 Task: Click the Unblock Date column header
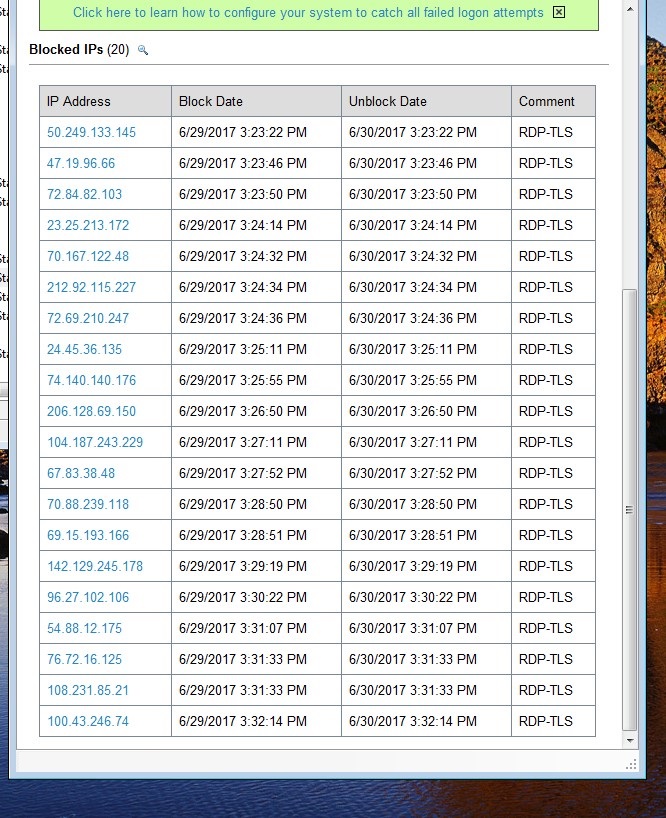pyautogui.click(x=427, y=101)
